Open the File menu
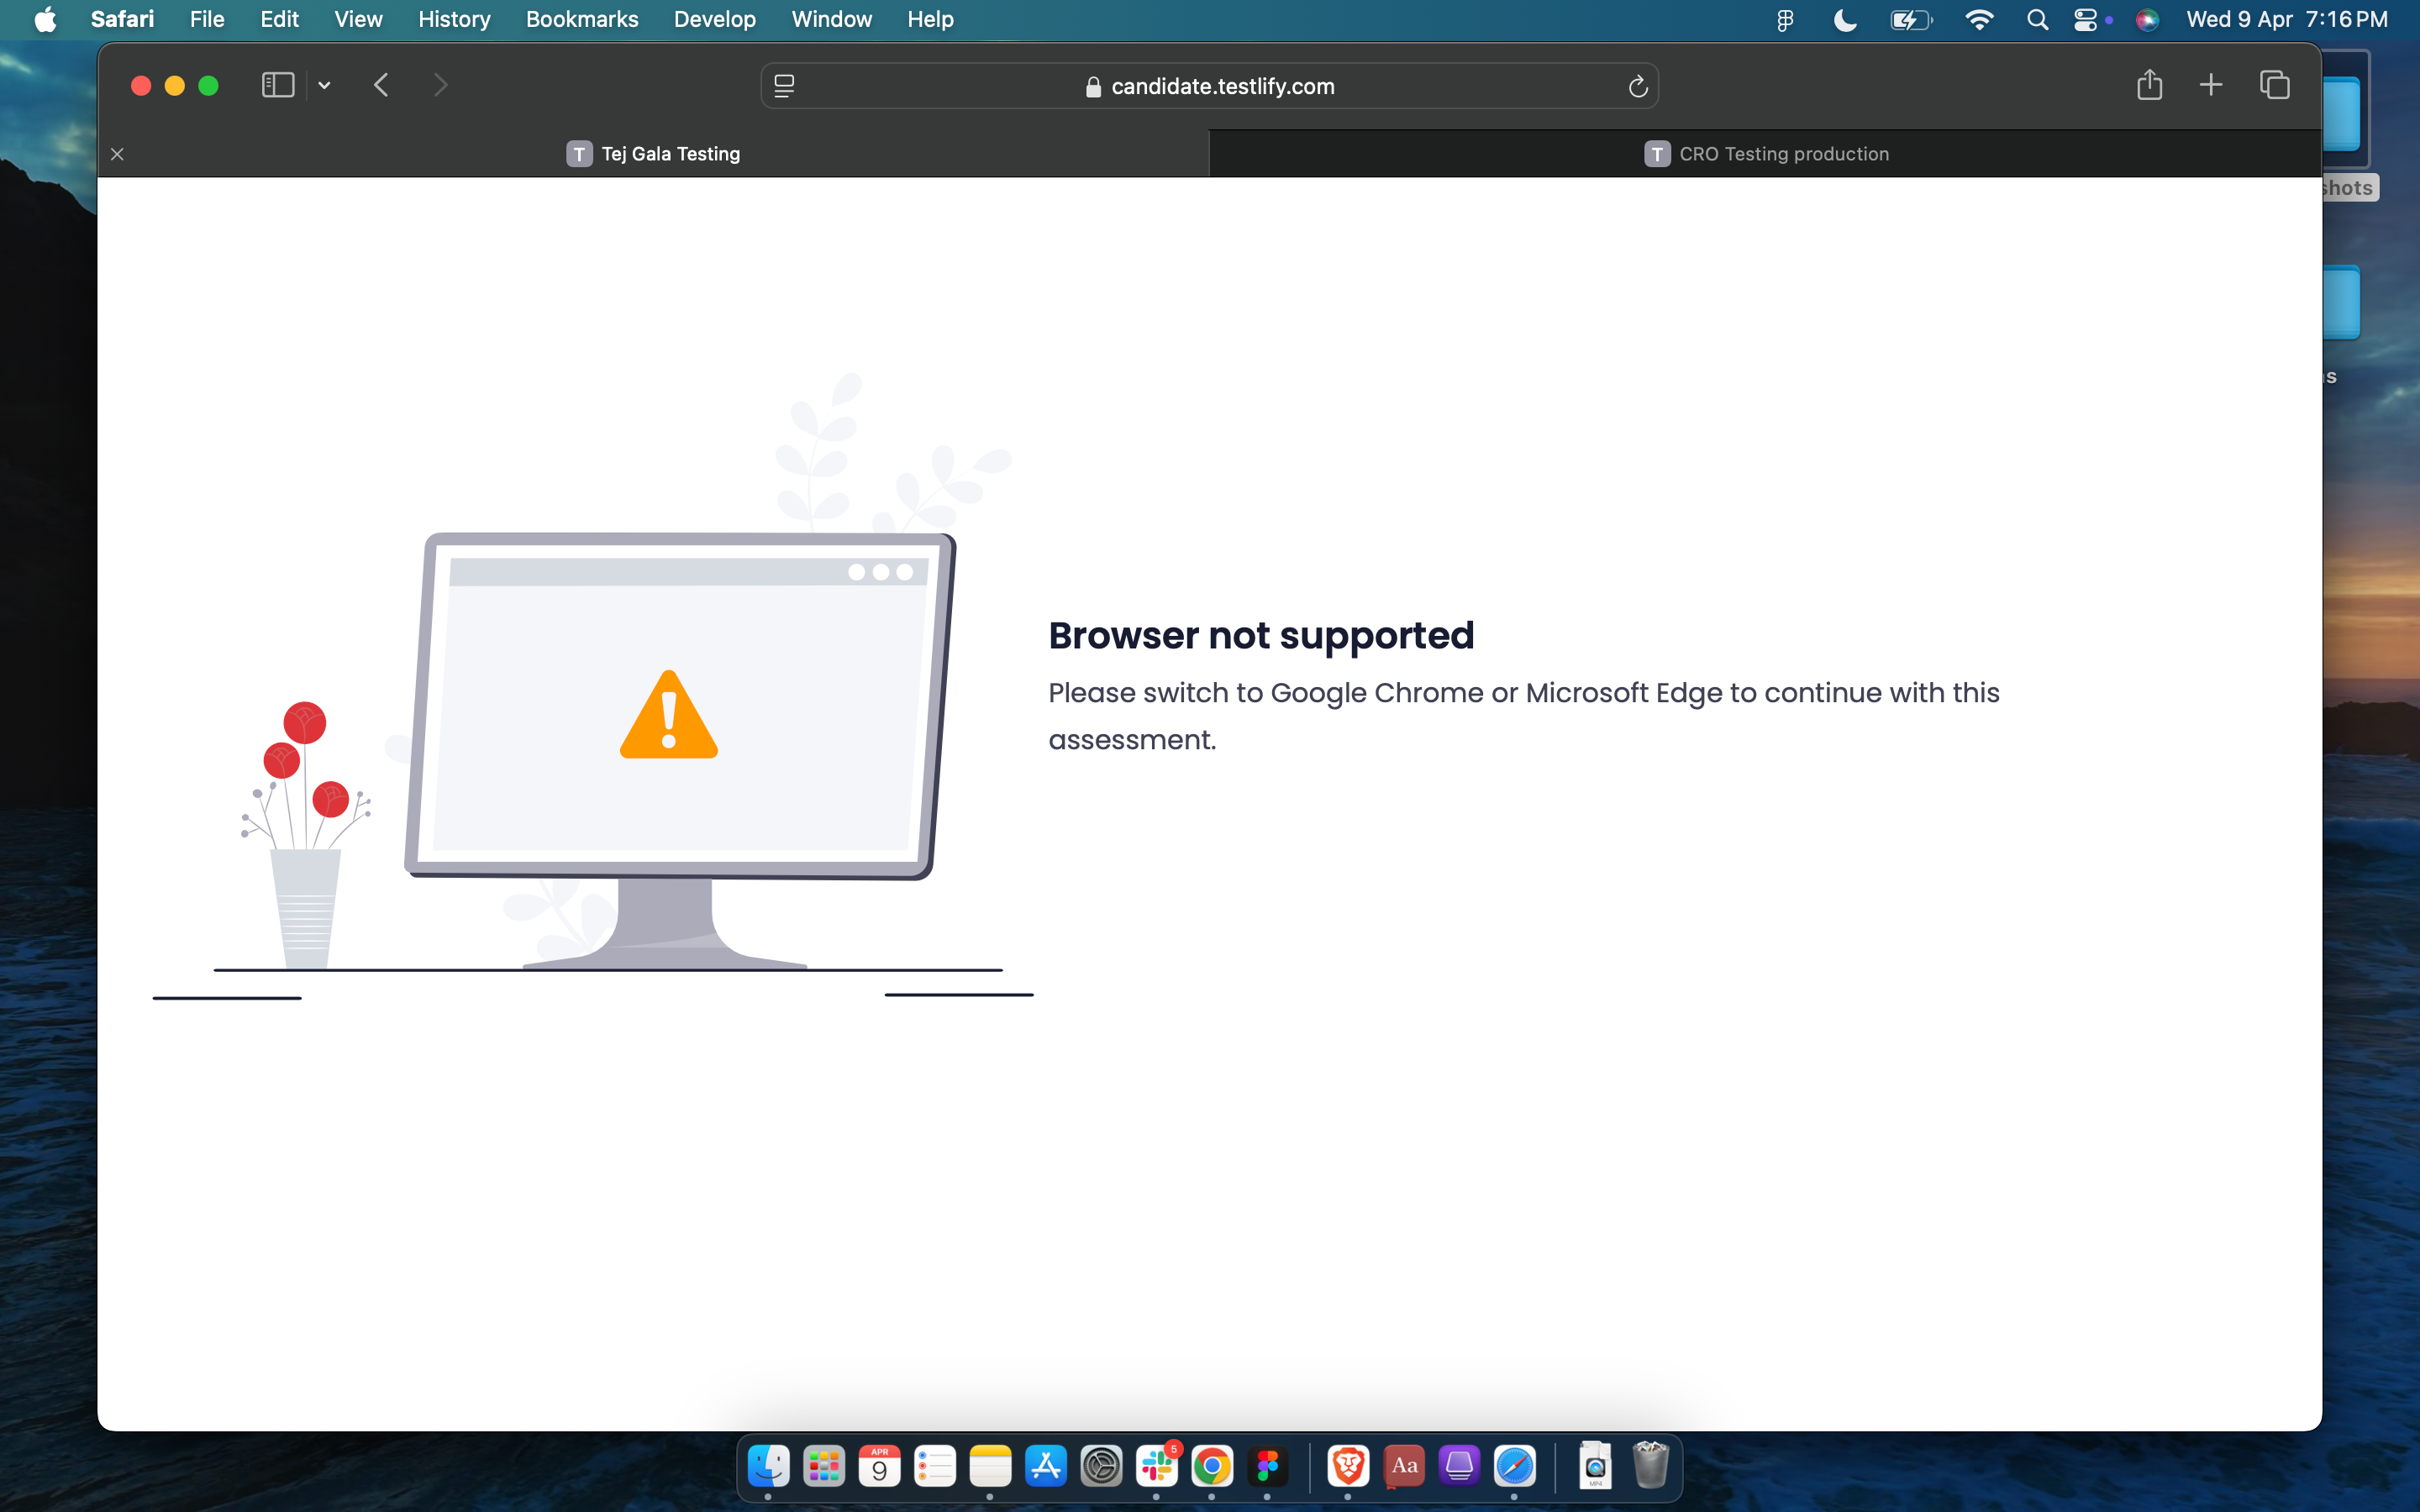The height and width of the screenshot is (1512, 2420). [207, 19]
